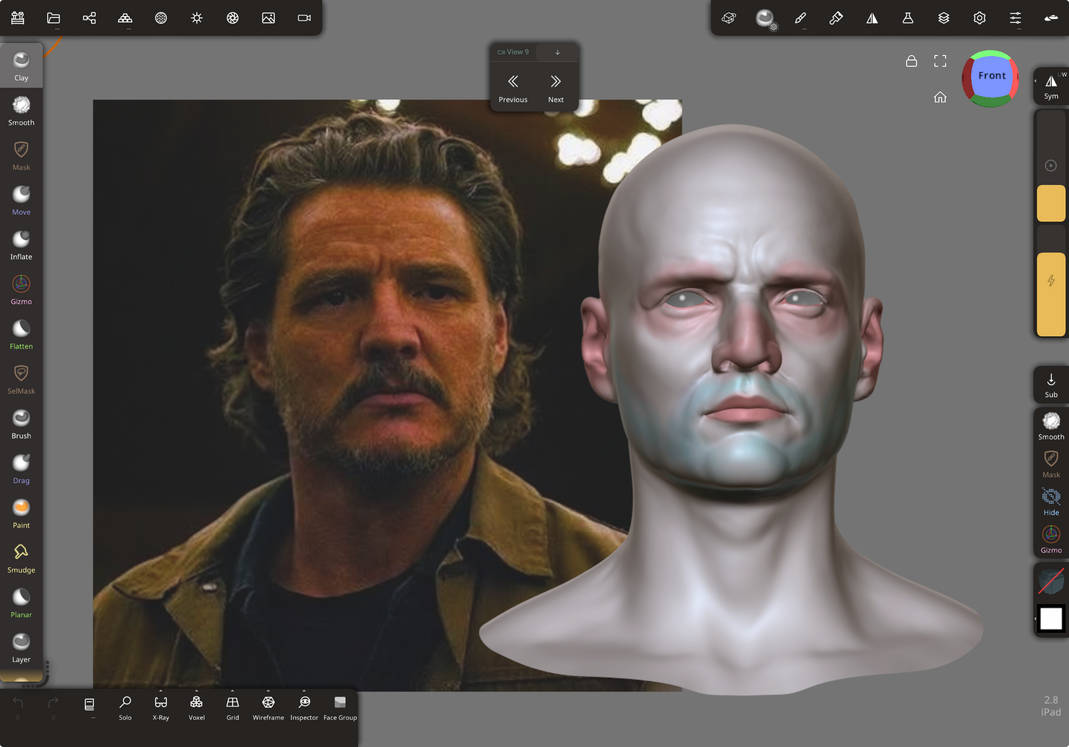1069x747 pixels.
Task: Open Symmetry settings in top toolbar
Action: point(872,18)
